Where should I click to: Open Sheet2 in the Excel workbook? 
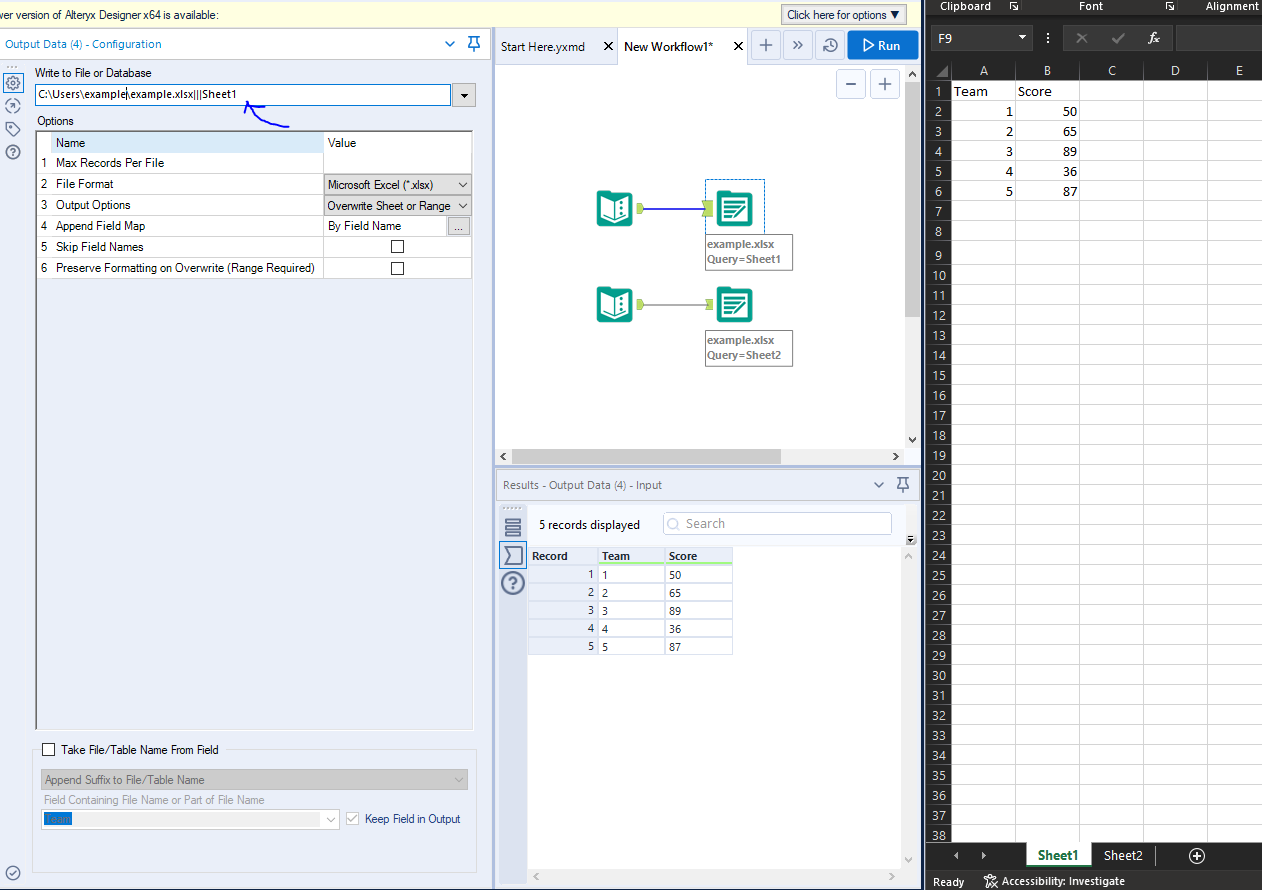pos(1122,855)
